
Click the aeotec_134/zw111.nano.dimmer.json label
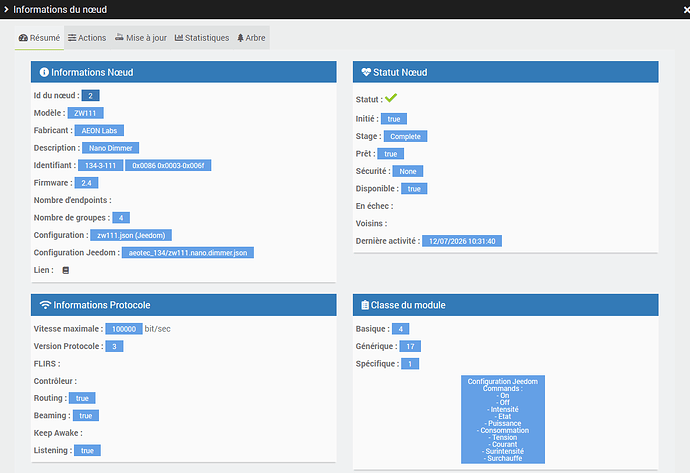pyautogui.click(x=188, y=253)
